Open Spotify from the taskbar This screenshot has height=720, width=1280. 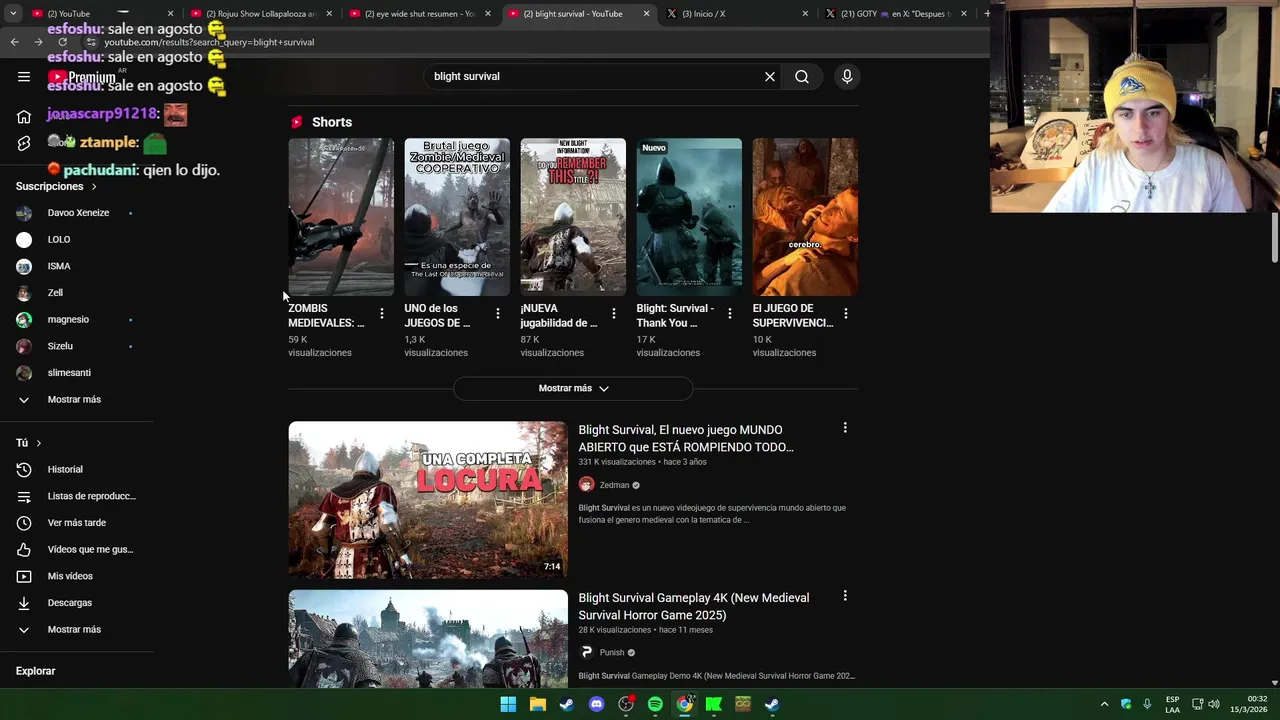pyautogui.click(x=655, y=704)
